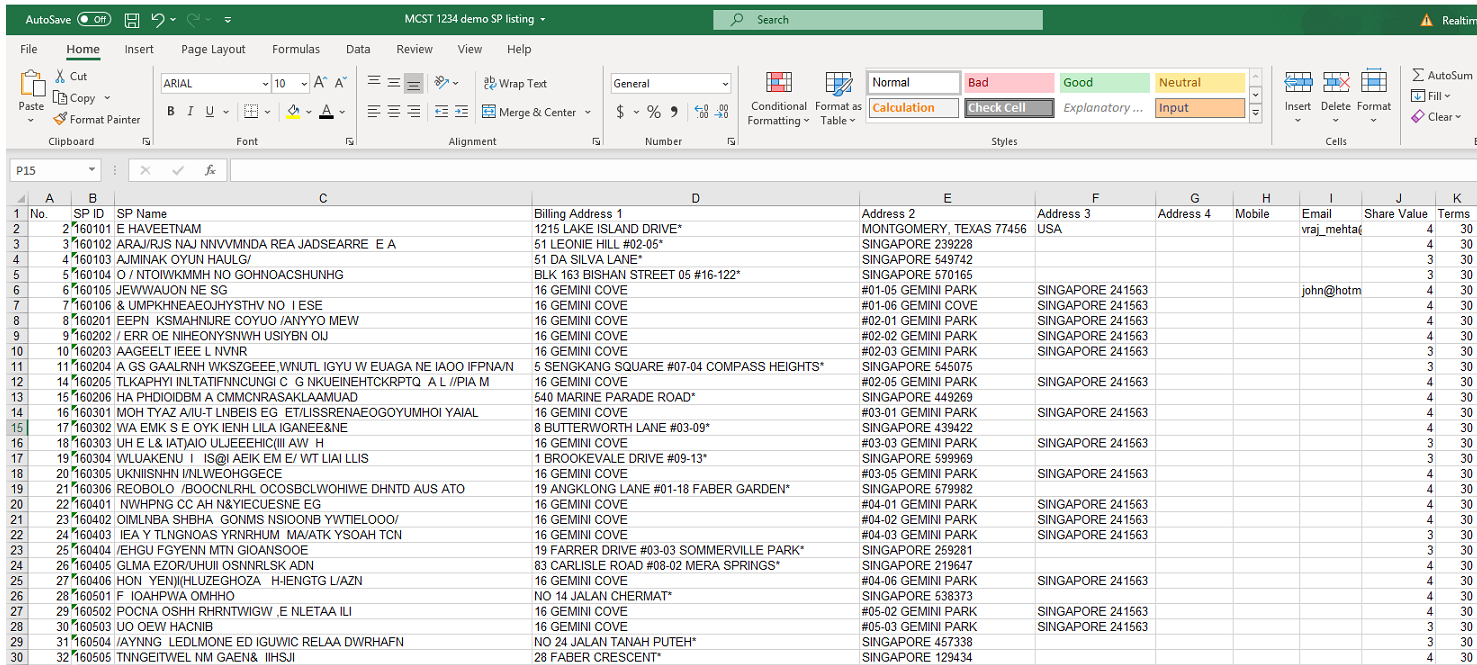Switch to the Formulas tab
This screenshot has height=665, width=1477.
coord(296,49)
